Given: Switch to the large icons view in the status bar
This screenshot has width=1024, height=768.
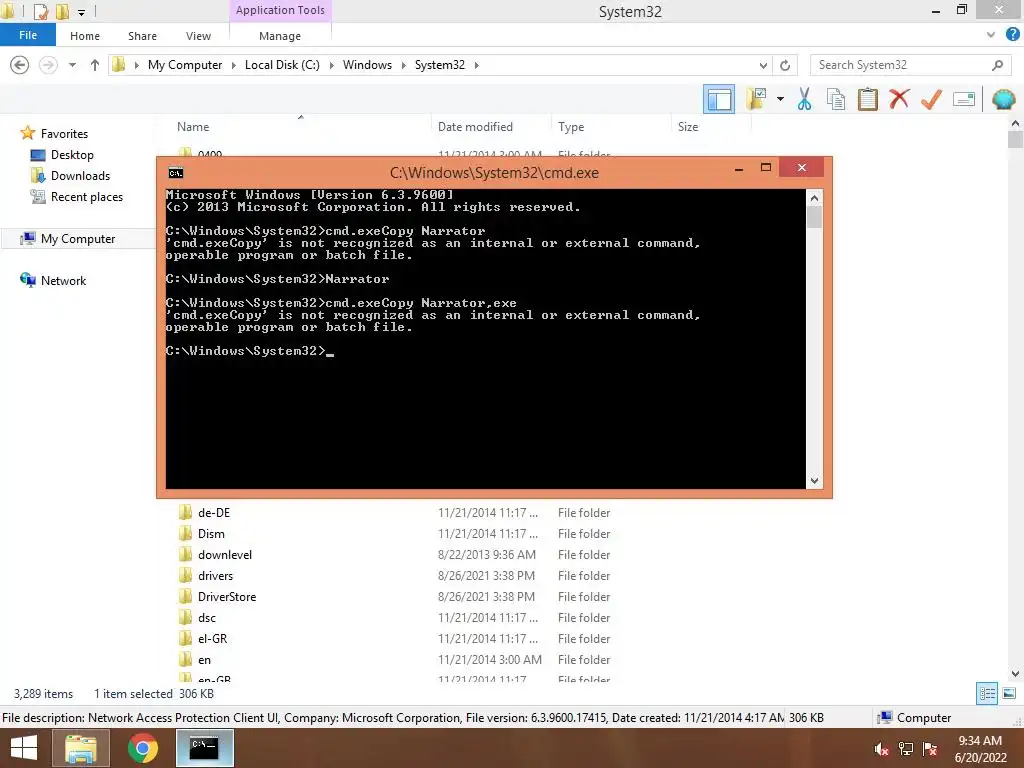Looking at the screenshot, I should (1009, 694).
